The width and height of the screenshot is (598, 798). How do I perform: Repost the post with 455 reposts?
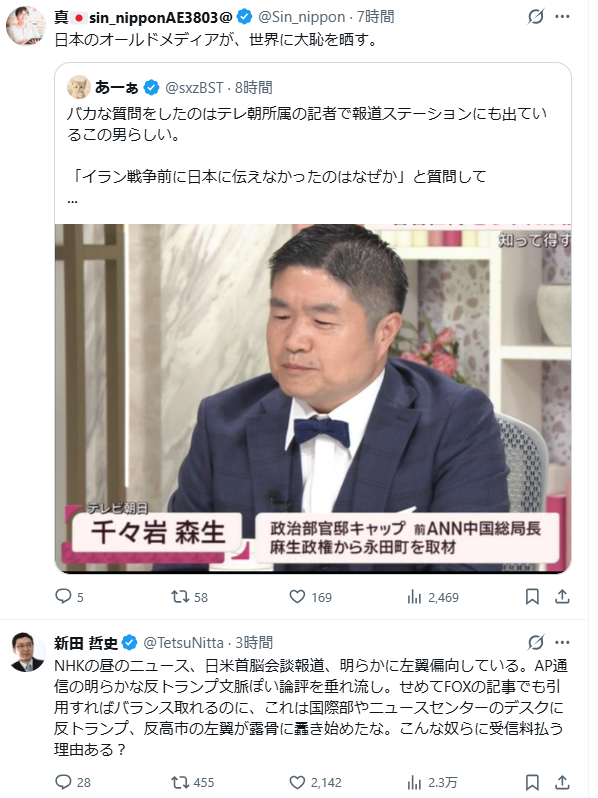click(193, 782)
